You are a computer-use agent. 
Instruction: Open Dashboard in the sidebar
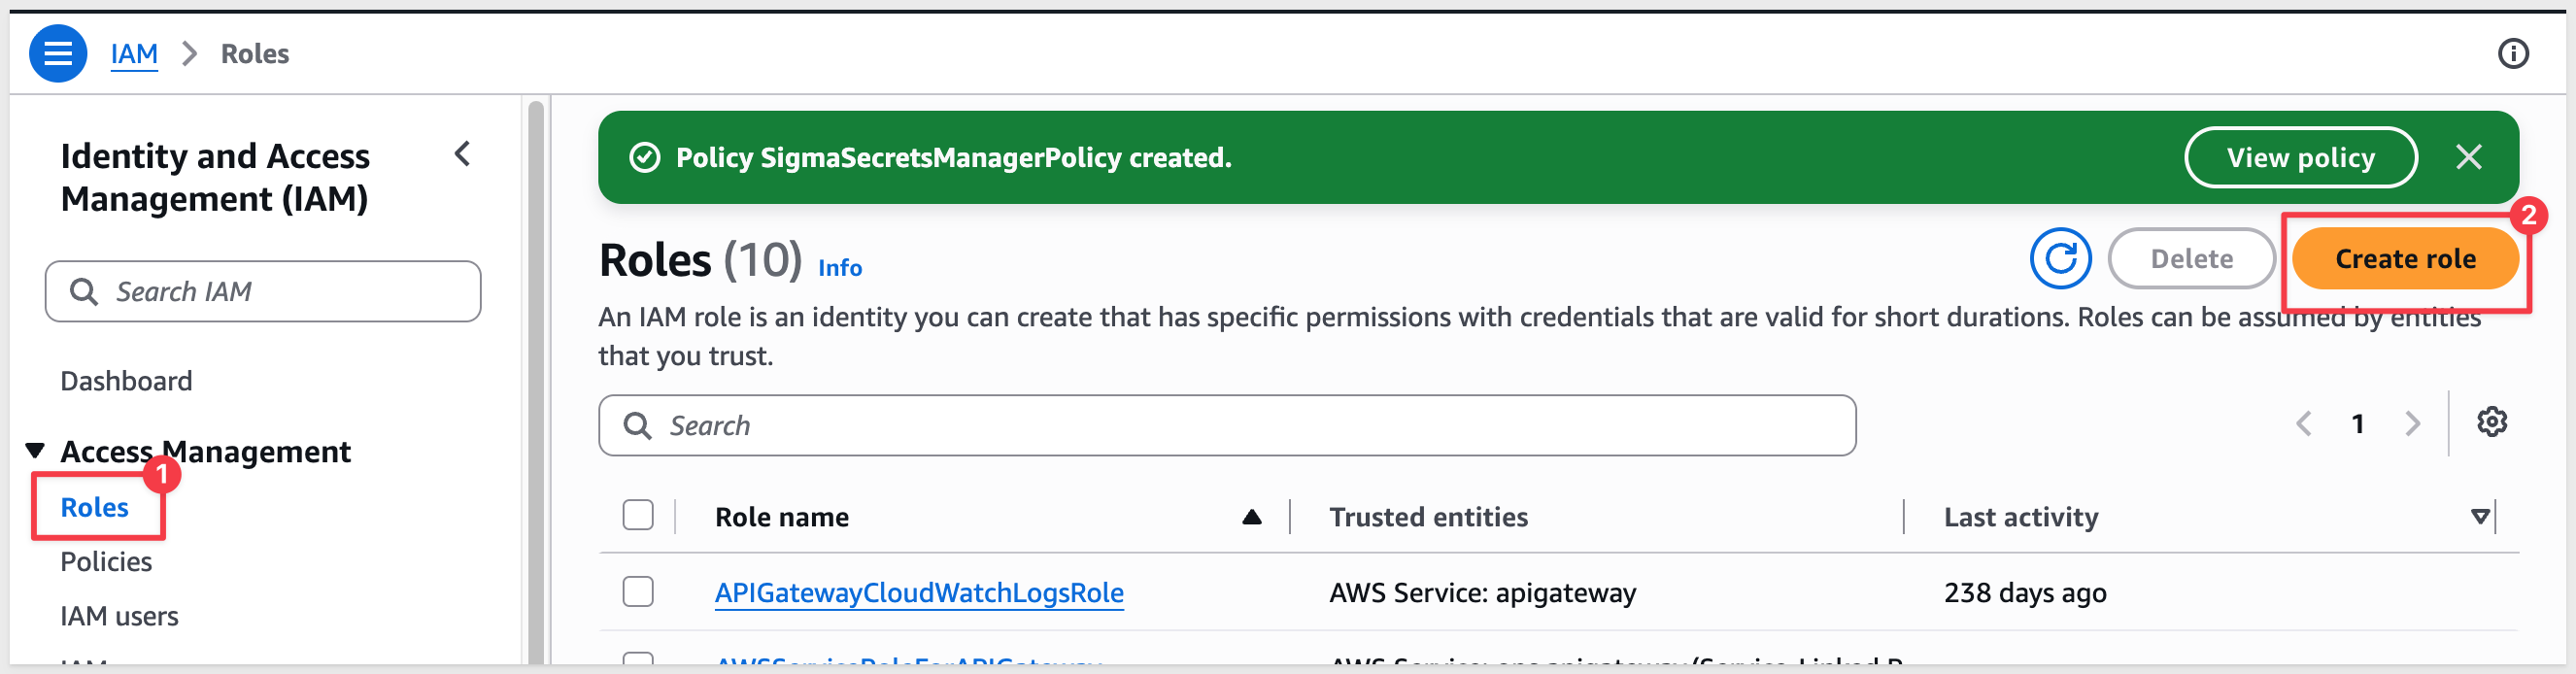tap(126, 381)
